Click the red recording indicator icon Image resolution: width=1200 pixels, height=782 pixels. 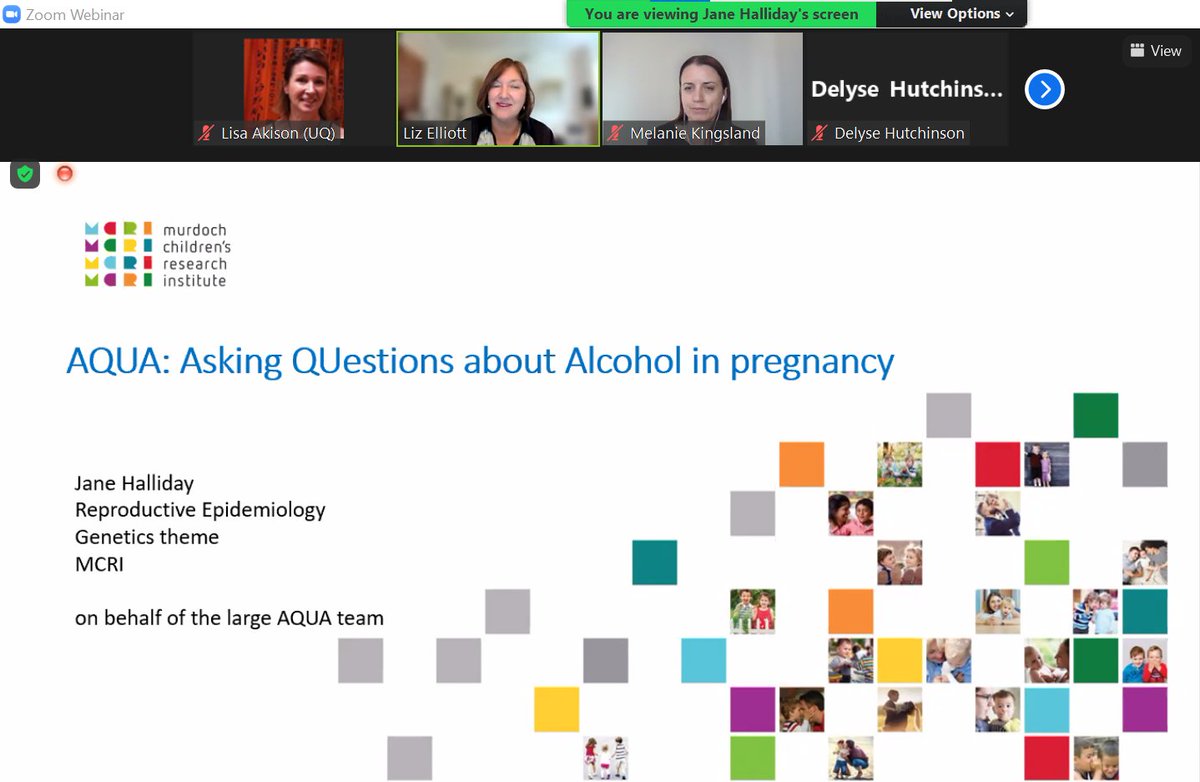pos(65,174)
